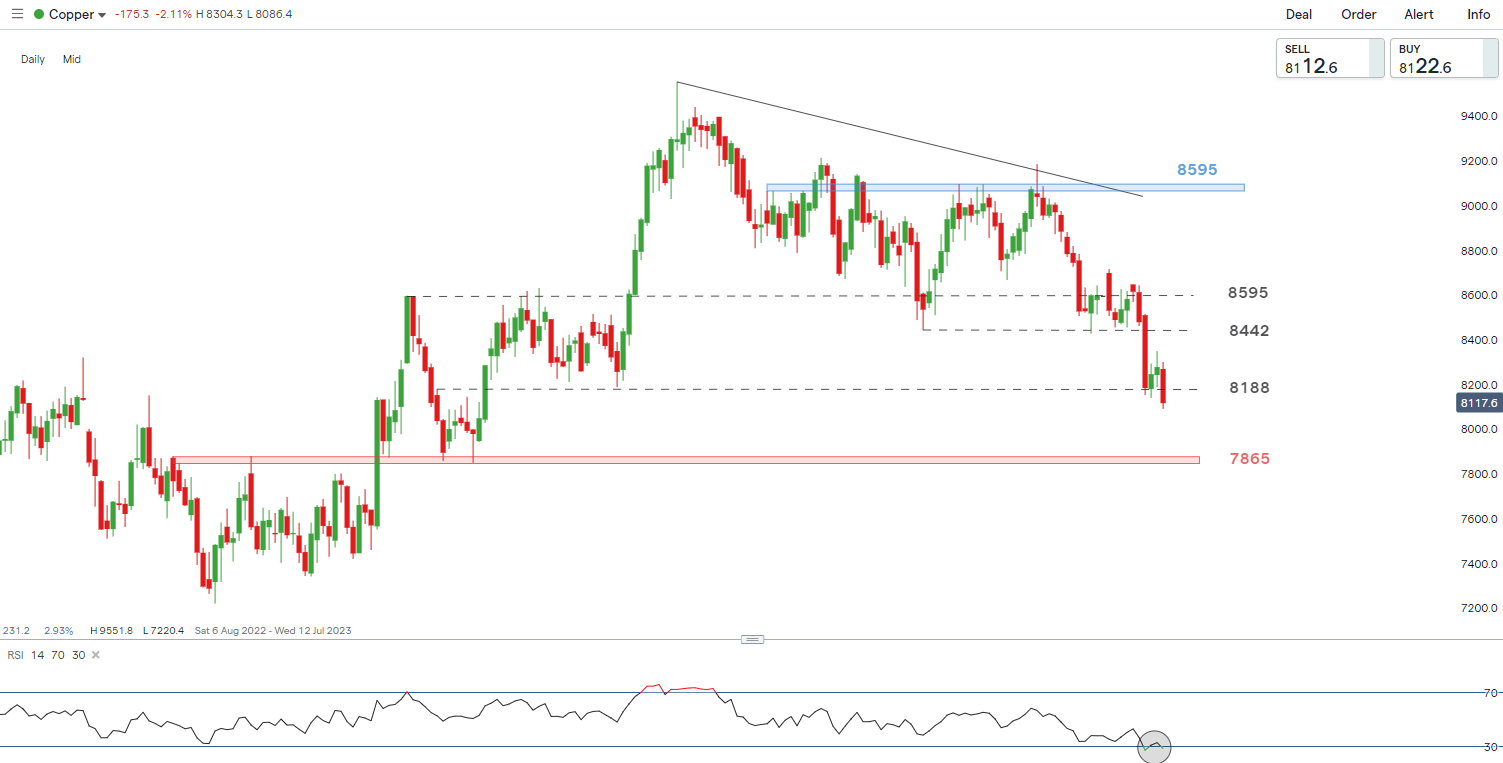
Task: Select the black 8595 level label
Action: (x=1248, y=293)
